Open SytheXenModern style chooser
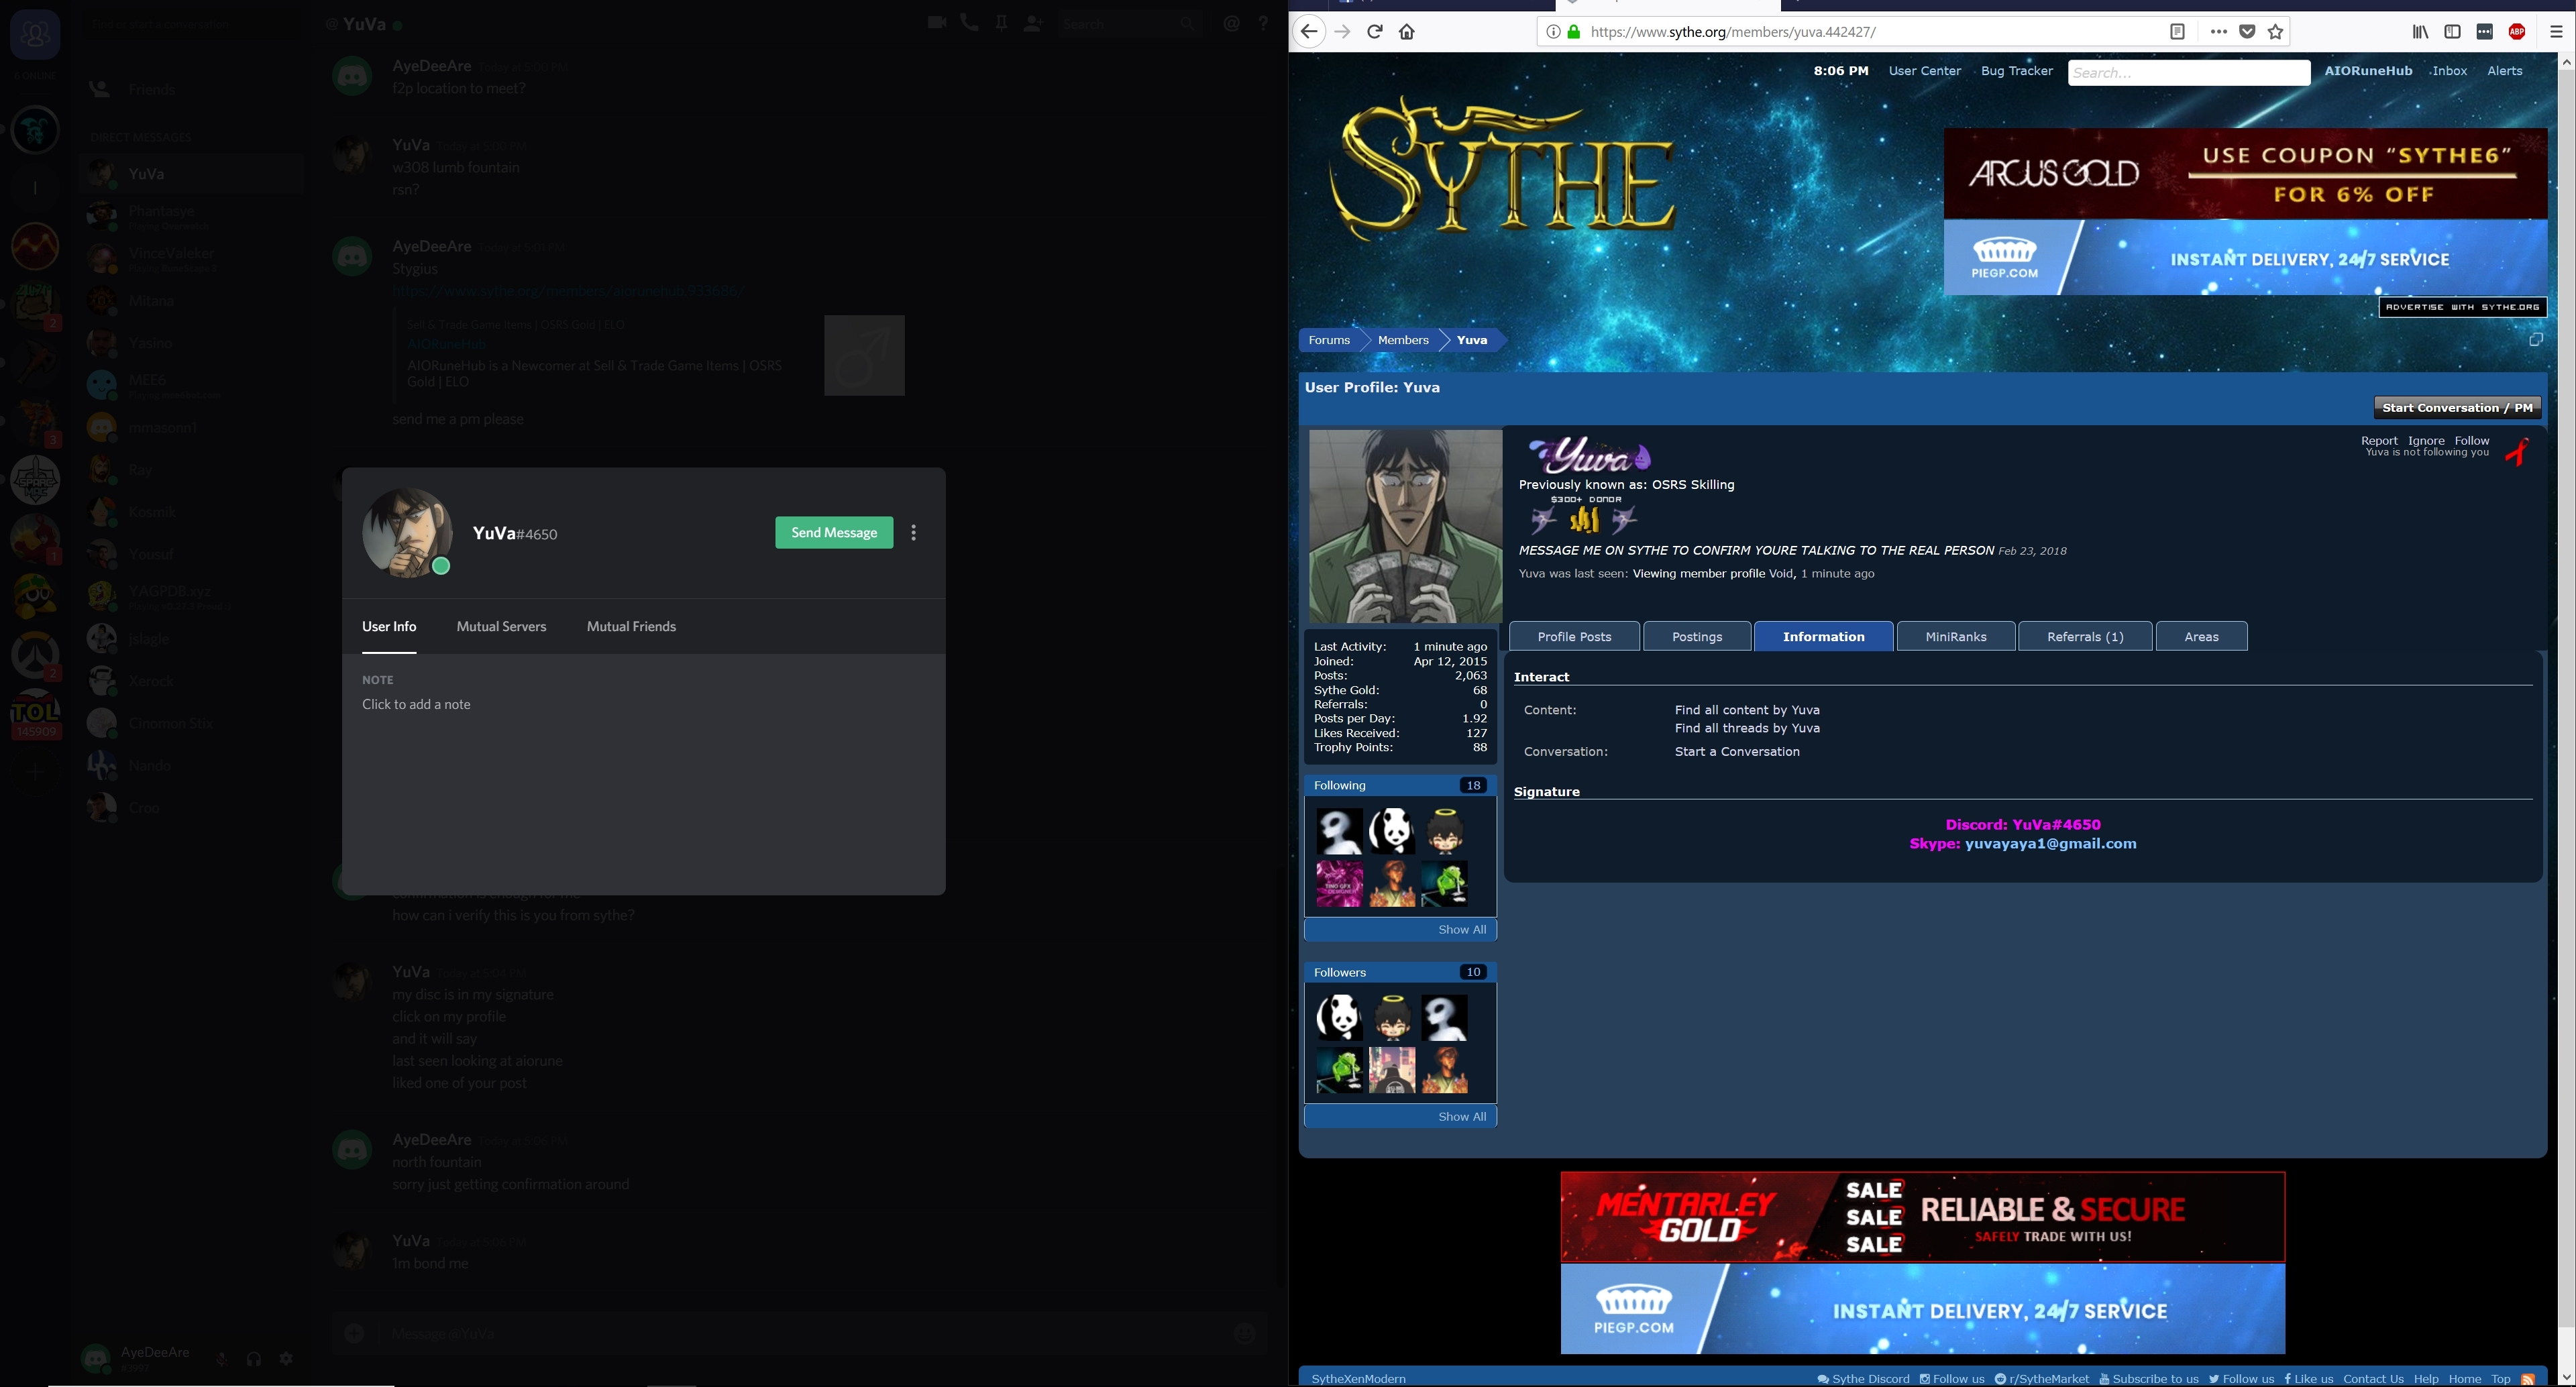 click(1358, 1380)
